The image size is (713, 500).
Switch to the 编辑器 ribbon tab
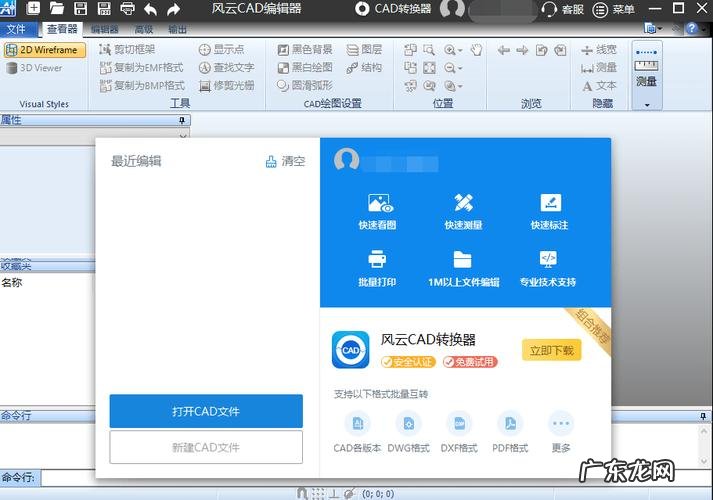point(105,30)
